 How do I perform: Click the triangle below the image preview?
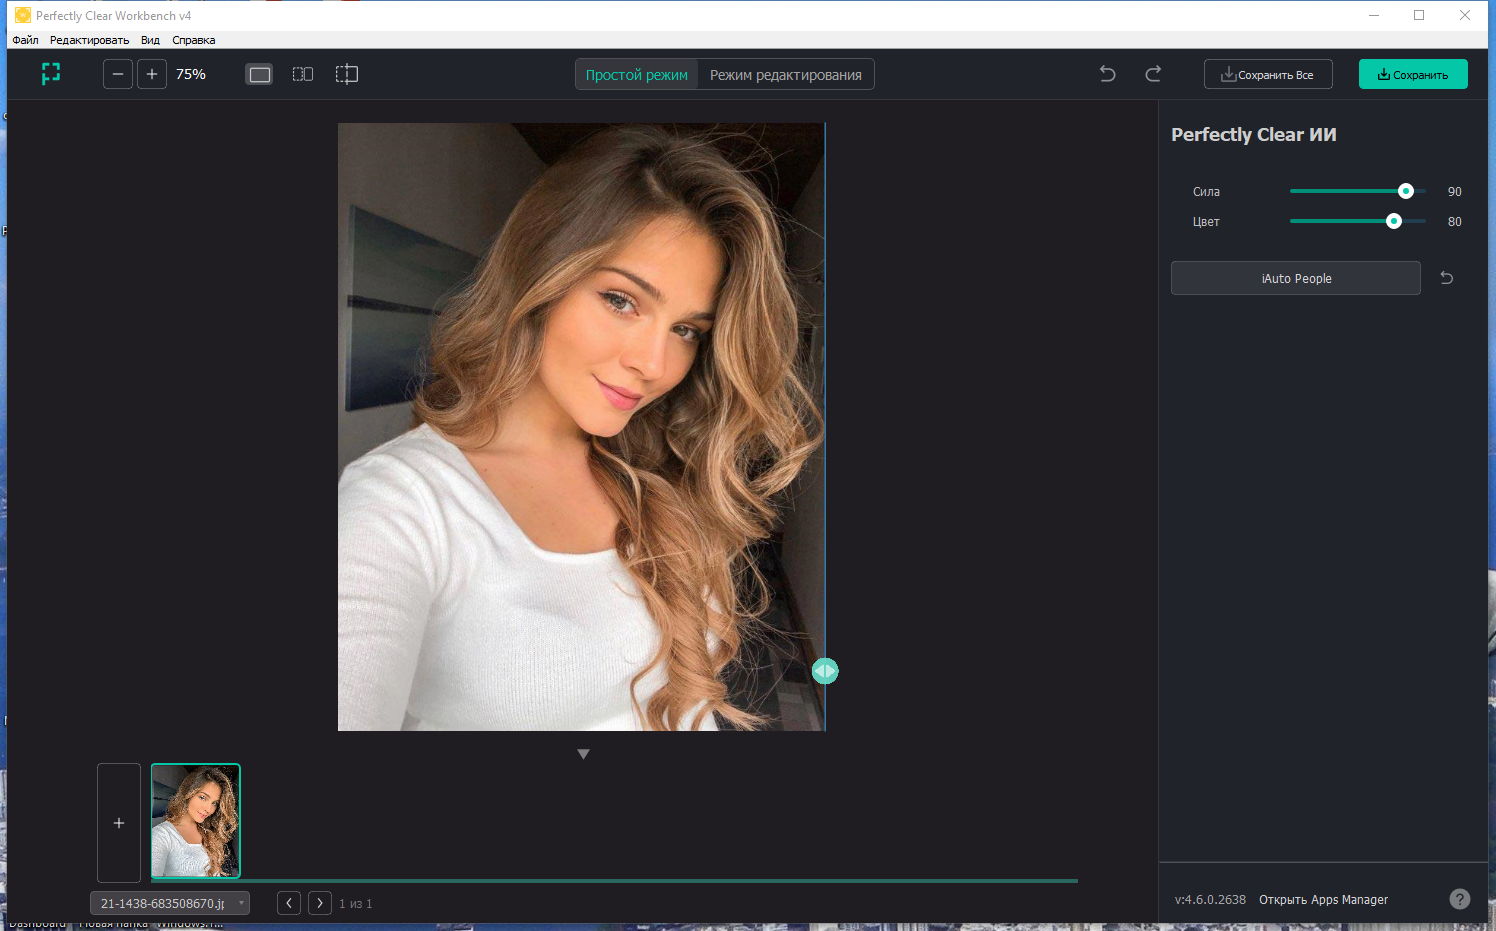coord(583,753)
